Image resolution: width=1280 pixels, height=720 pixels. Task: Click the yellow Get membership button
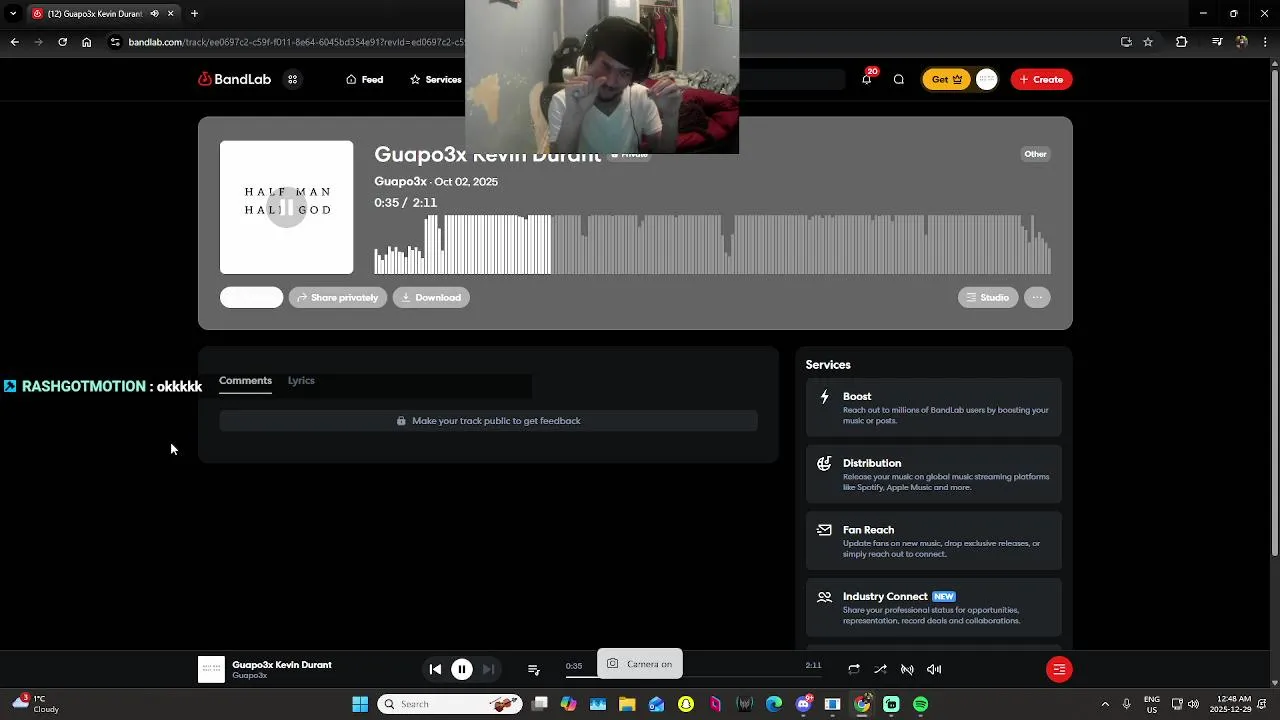click(946, 79)
